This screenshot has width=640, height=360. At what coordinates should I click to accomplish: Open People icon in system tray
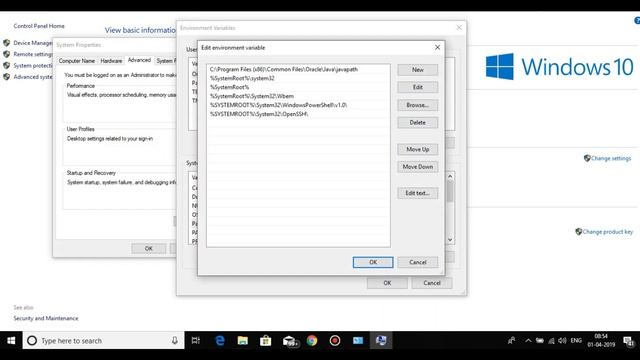pyautogui.click(x=511, y=340)
